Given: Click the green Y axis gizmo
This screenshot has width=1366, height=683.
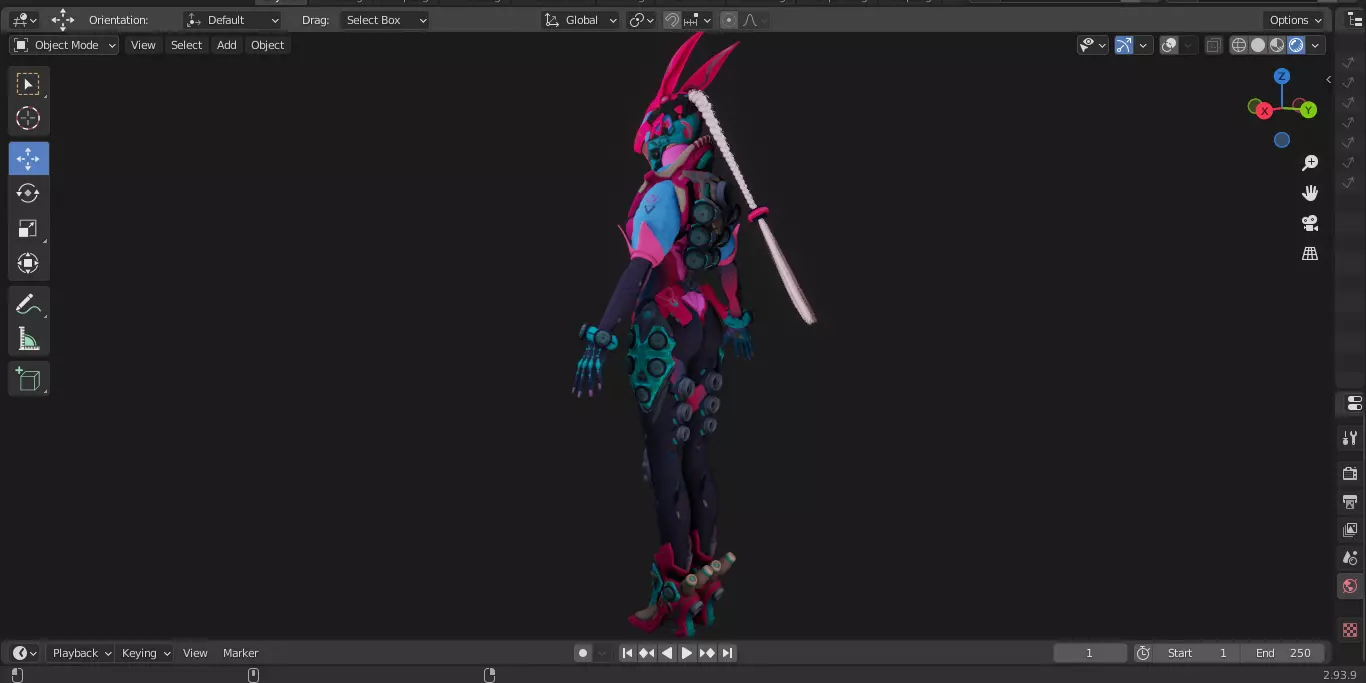Looking at the screenshot, I should (x=1308, y=110).
